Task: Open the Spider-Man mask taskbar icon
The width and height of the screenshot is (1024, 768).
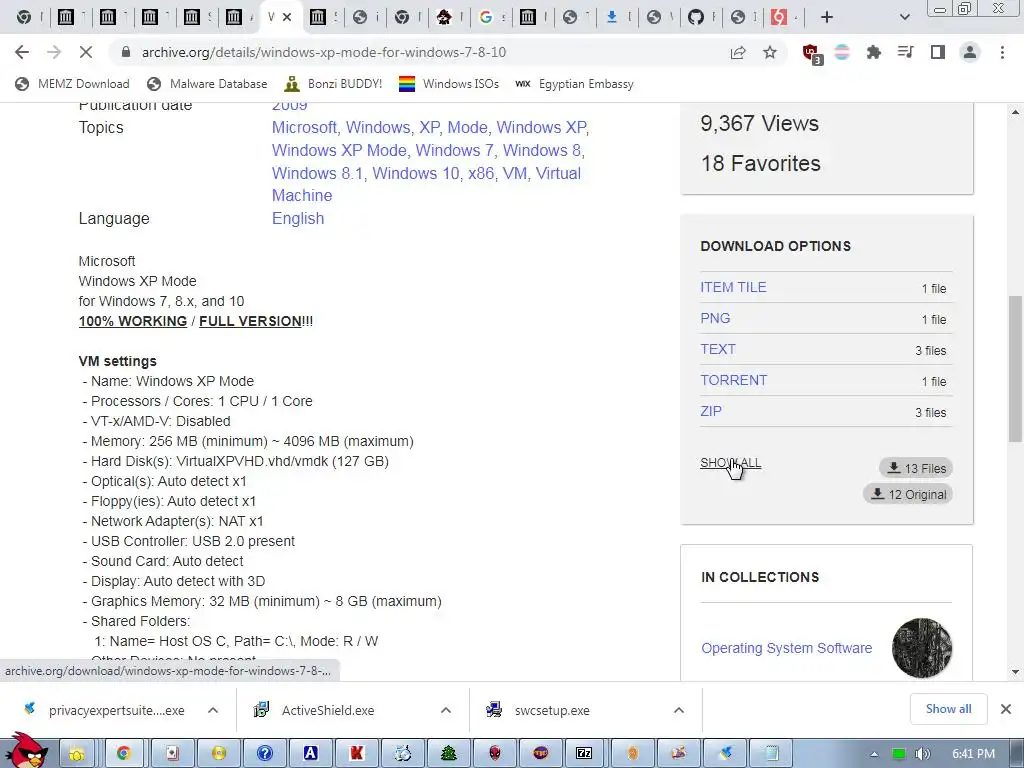Action: (494, 754)
